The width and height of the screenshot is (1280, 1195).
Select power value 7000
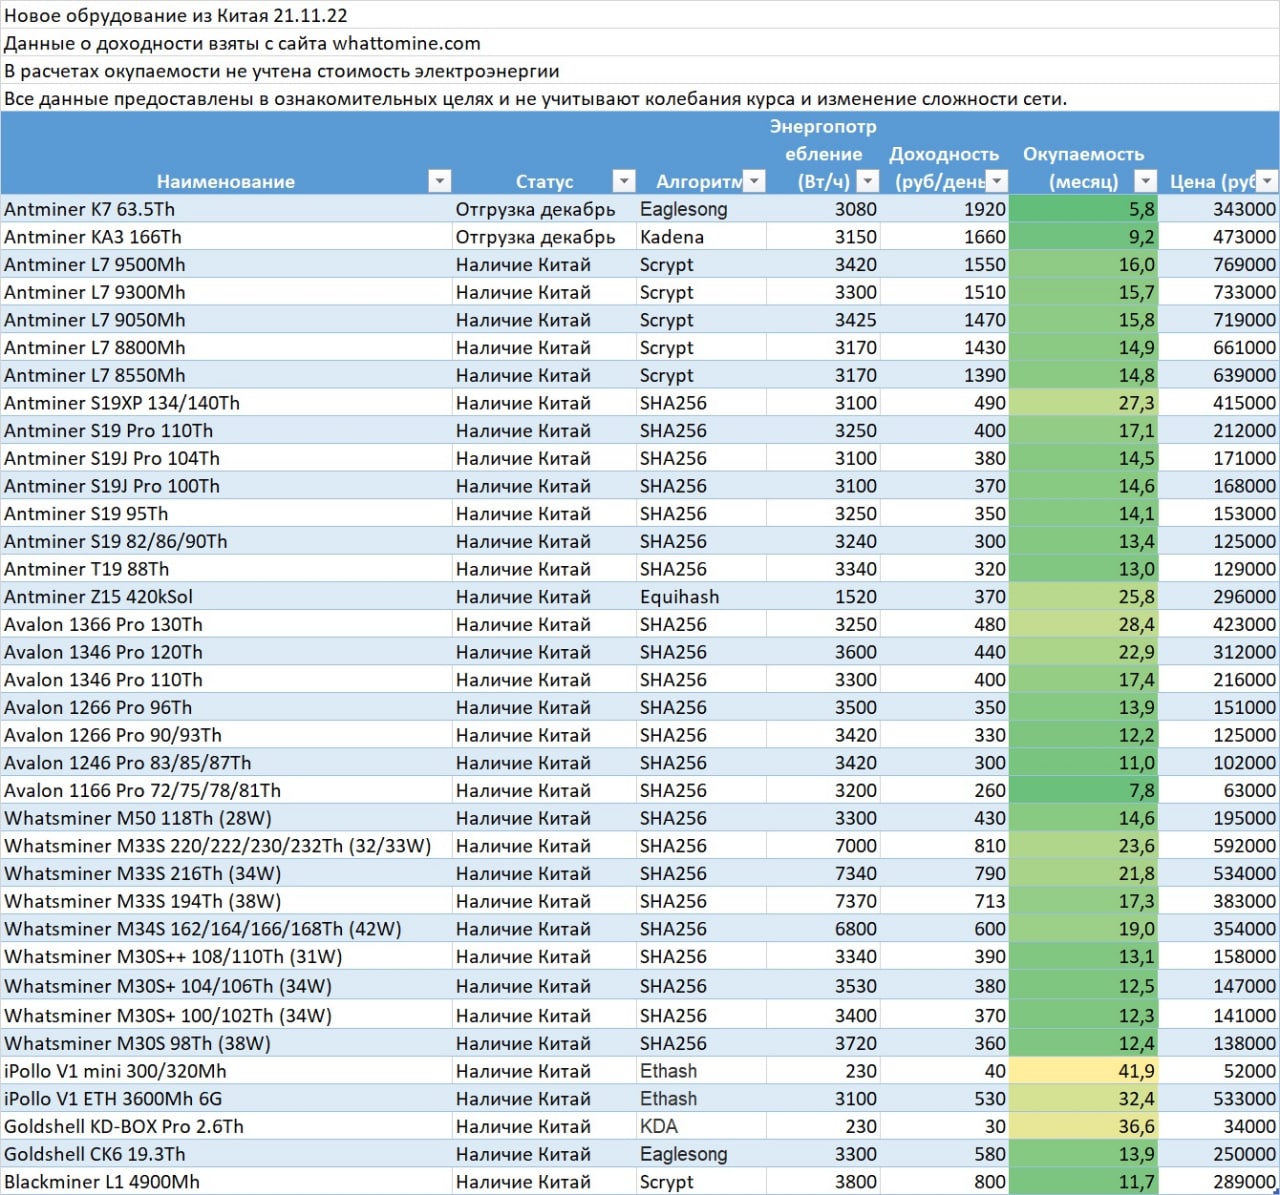[x=823, y=846]
